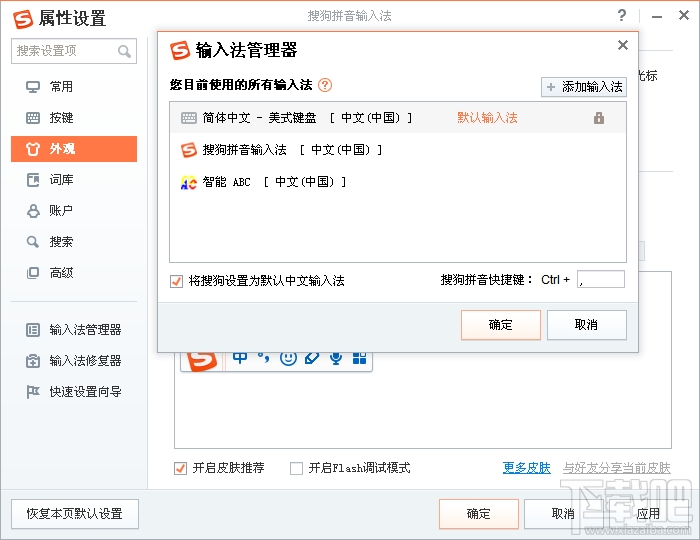Image resolution: width=700 pixels, height=540 pixels.
Task: Click the 中 language toggle on preview bar
Action: click(x=240, y=358)
